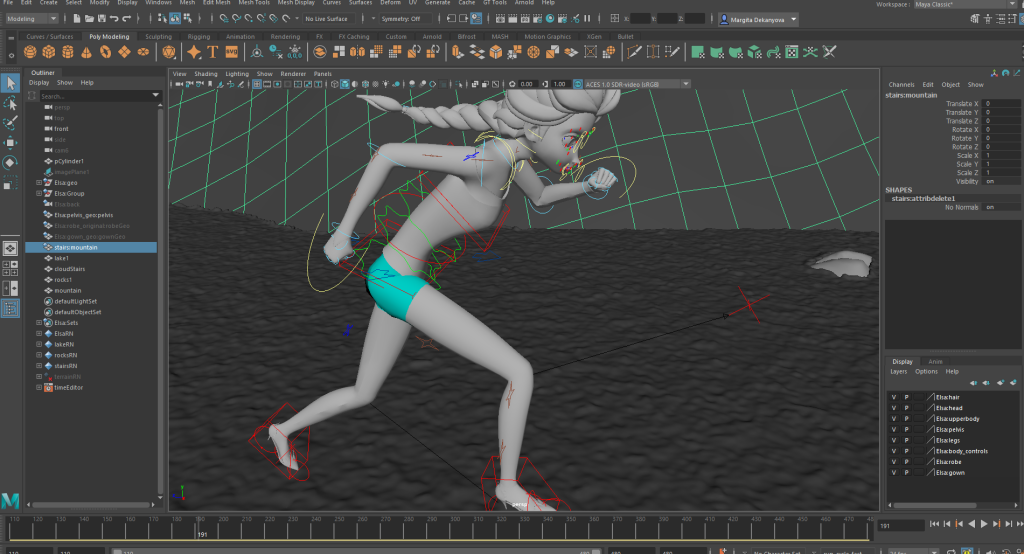Open Options menu in layer editor

point(926,372)
